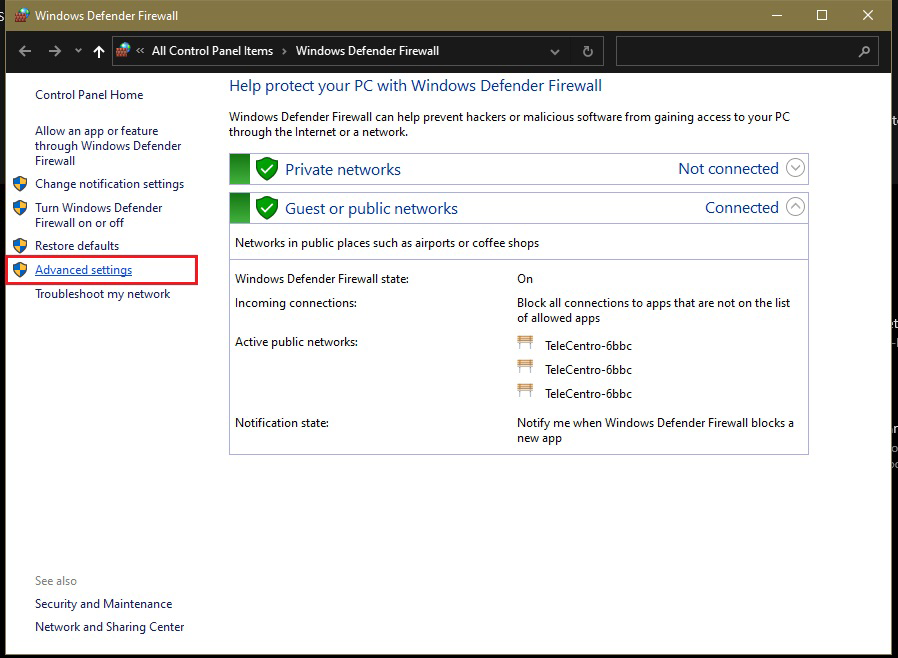Image resolution: width=898 pixels, height=658 pixels.
Task: Click shield icon beside Advanced settings
Action: coord(20,270)
